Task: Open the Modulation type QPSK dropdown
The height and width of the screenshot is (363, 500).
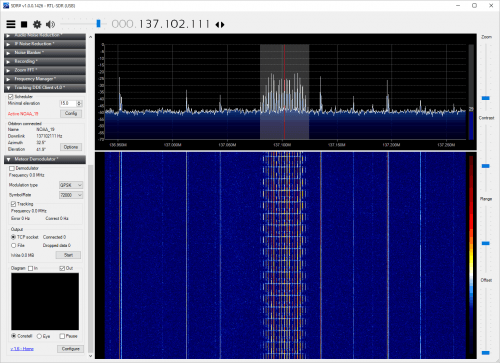Action: 71,185
